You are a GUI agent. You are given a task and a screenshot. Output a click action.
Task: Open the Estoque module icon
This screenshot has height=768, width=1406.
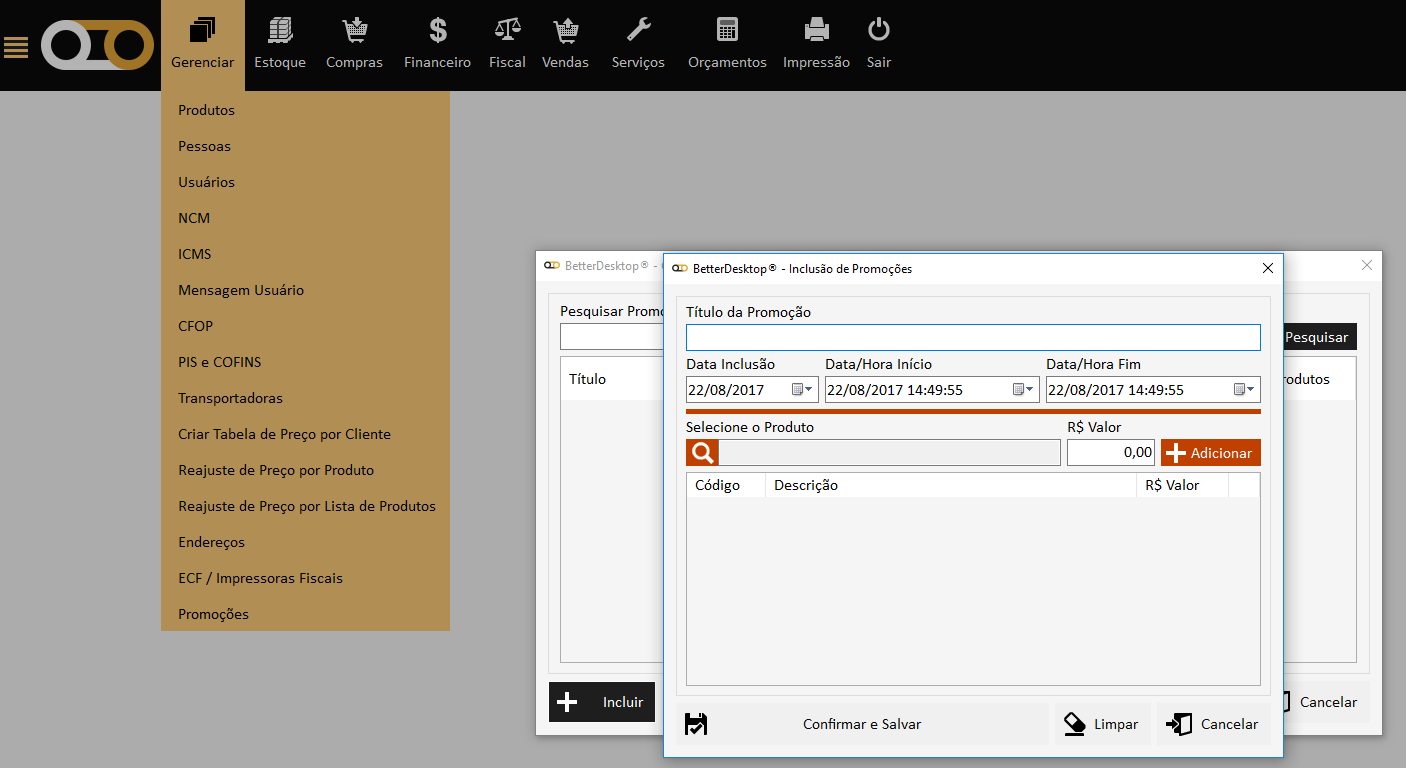tap(280, 31)
